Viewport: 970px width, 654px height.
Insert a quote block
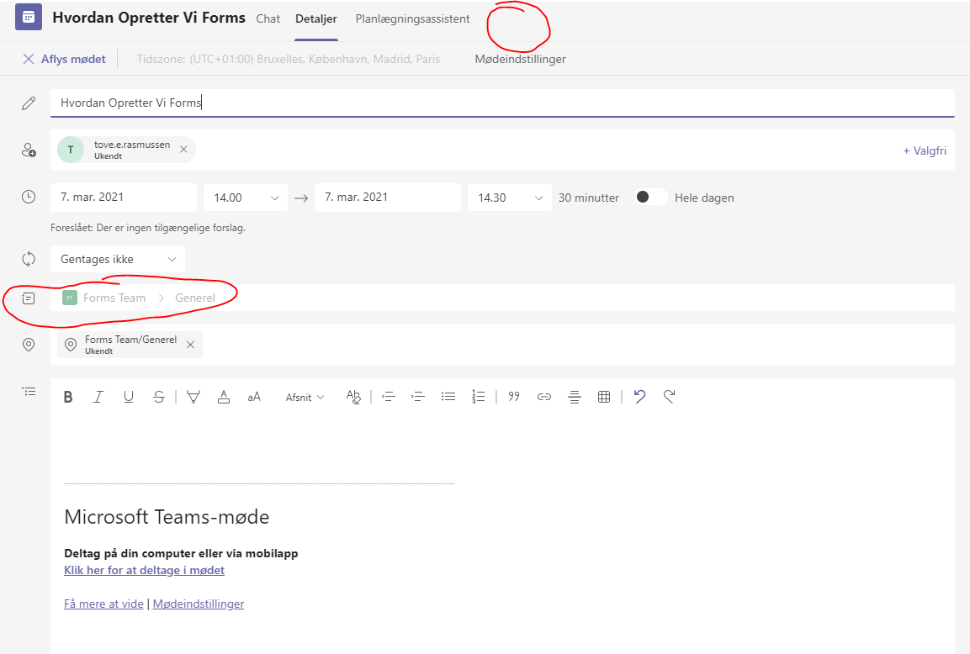click(x=513, y=397)
